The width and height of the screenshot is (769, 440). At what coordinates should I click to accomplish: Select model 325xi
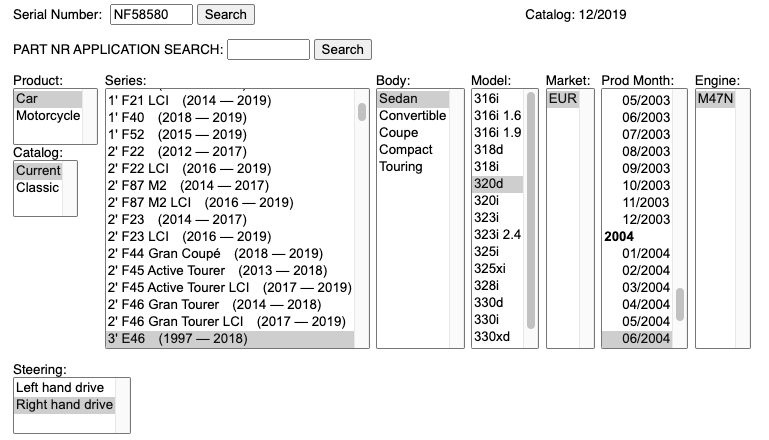pyautogui.click(x=498, y=269)
